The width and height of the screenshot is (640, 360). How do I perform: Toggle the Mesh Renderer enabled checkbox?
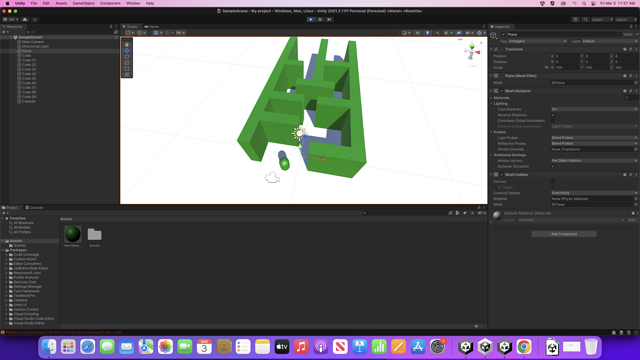click(x=502, y=91)
